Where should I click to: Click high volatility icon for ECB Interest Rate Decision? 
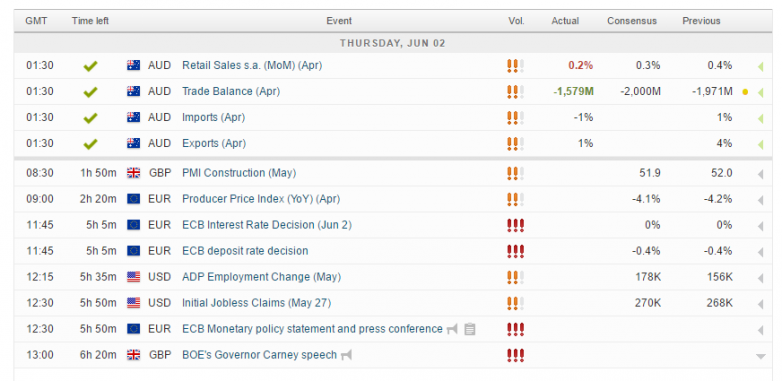[x=515, y=225]
